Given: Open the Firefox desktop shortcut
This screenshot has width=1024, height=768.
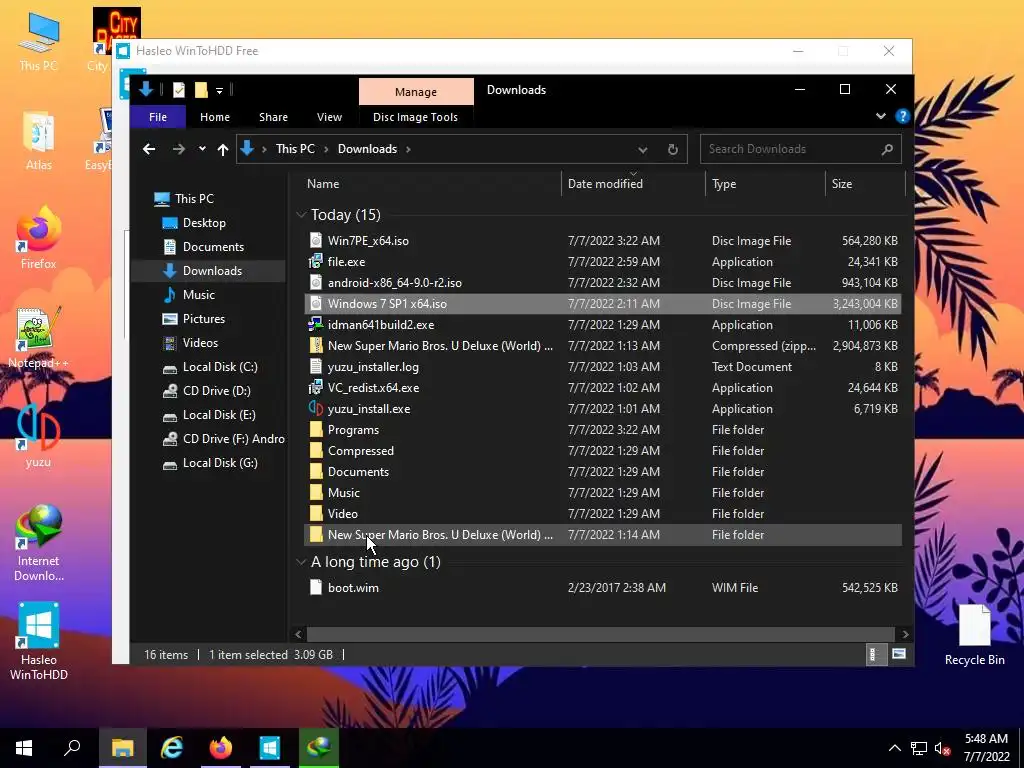Looking at the screenshot, I should pyautogui.click(x=38, y=237).
